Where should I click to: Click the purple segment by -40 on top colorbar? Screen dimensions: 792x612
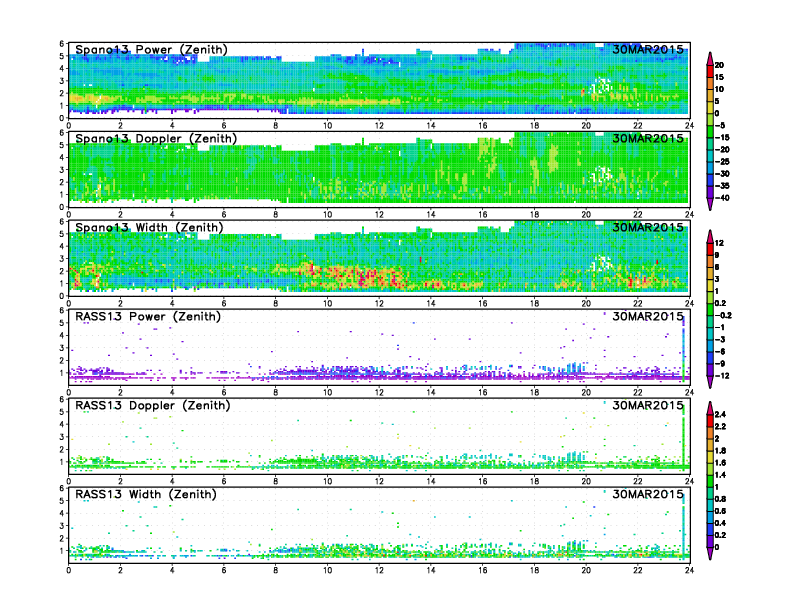710,192
